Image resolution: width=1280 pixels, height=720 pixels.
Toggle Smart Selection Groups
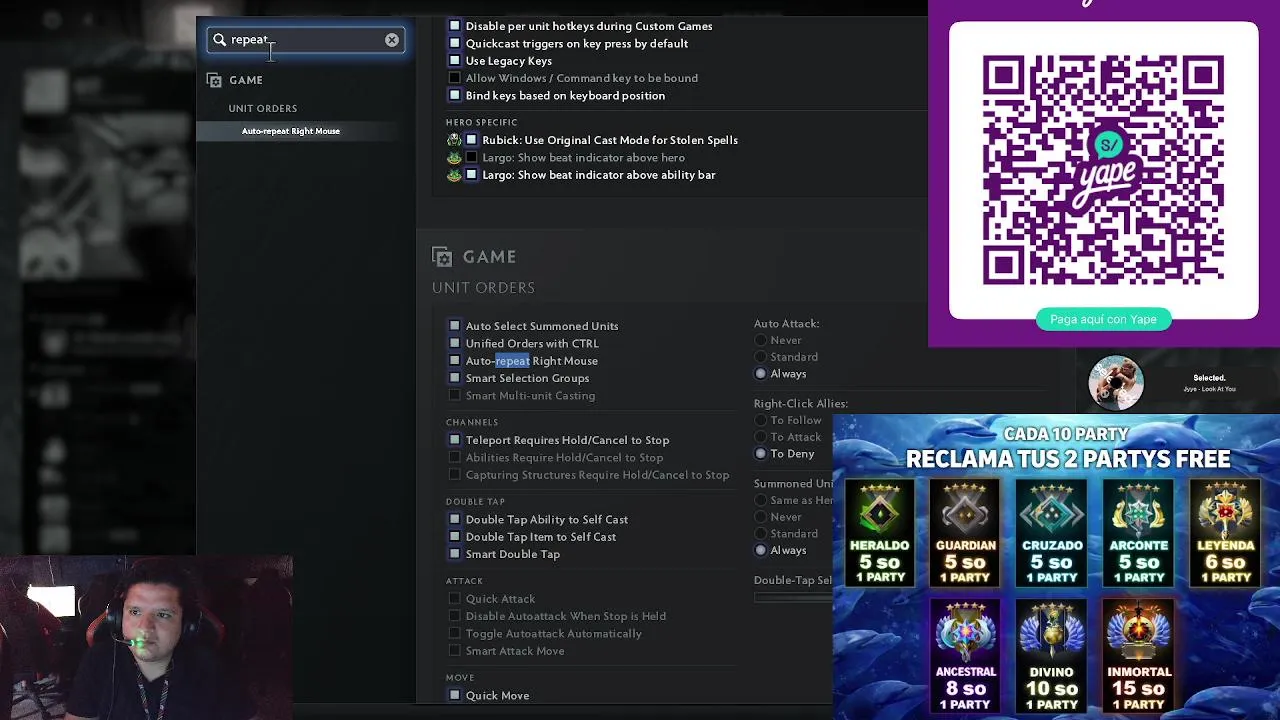(455, 378)
